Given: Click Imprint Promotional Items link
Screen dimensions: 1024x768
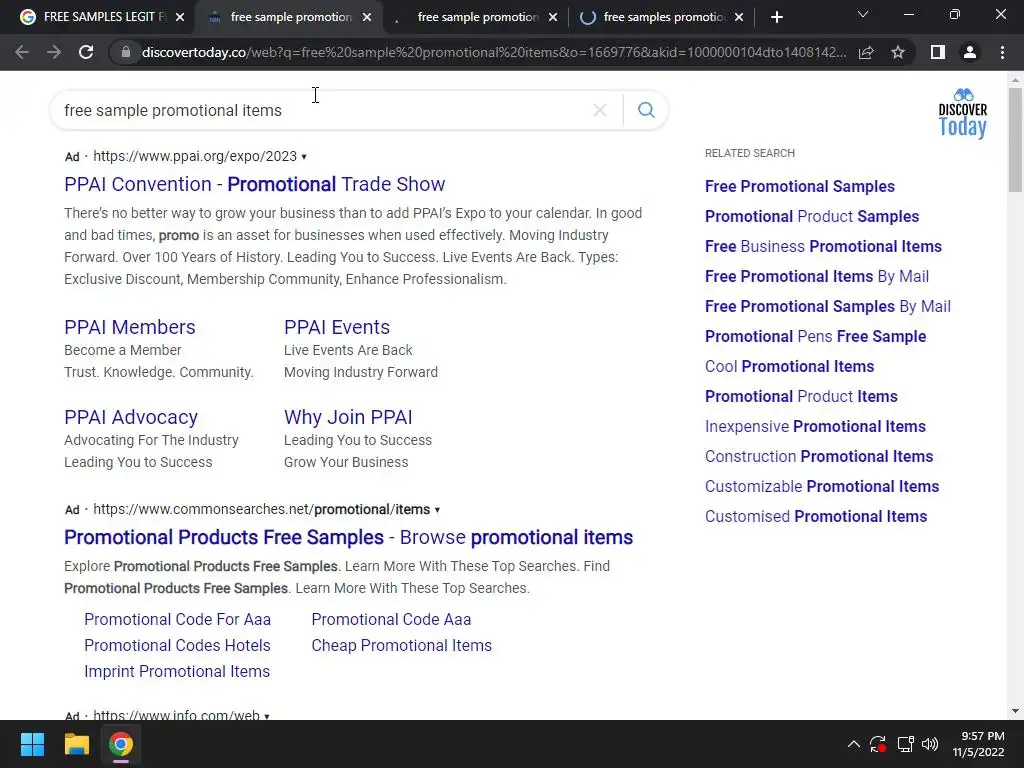Looking at the screenshot, I should coord(177,671).
